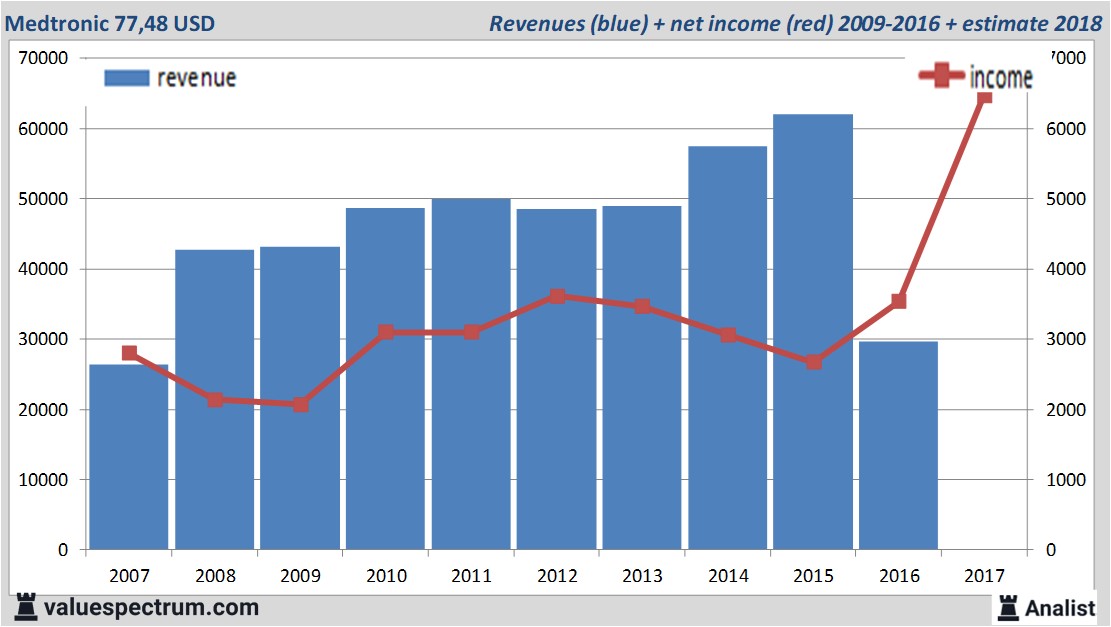The width and height of the screenshot is (1111, 627).
Task: Click the 2008 x-axis label
Action: [x=215, y=575]
